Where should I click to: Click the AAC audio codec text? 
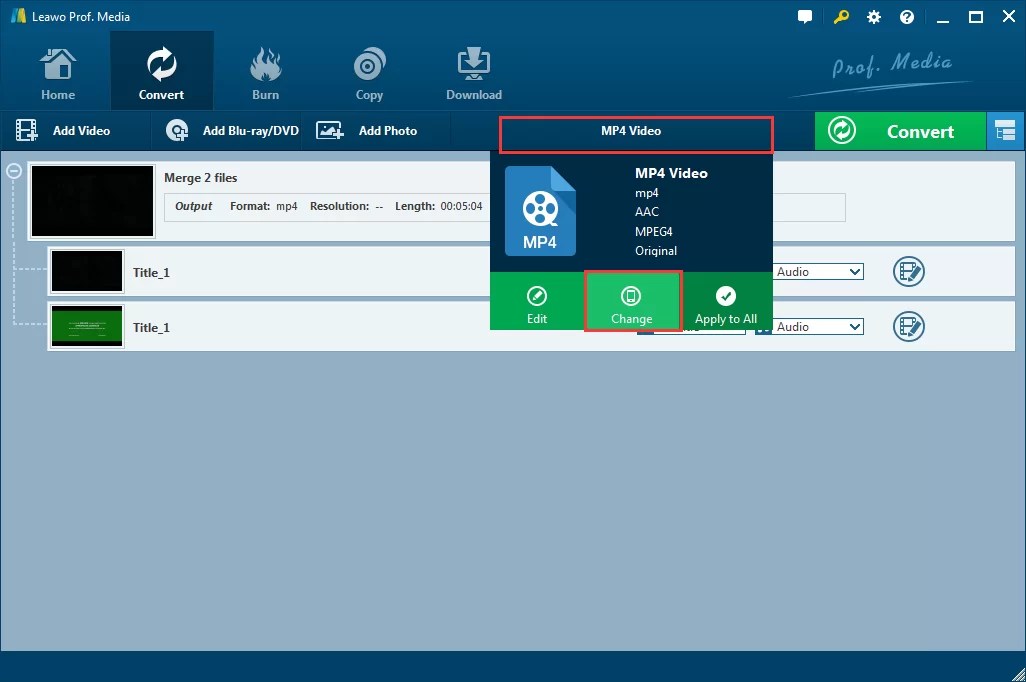click(646, 212)
